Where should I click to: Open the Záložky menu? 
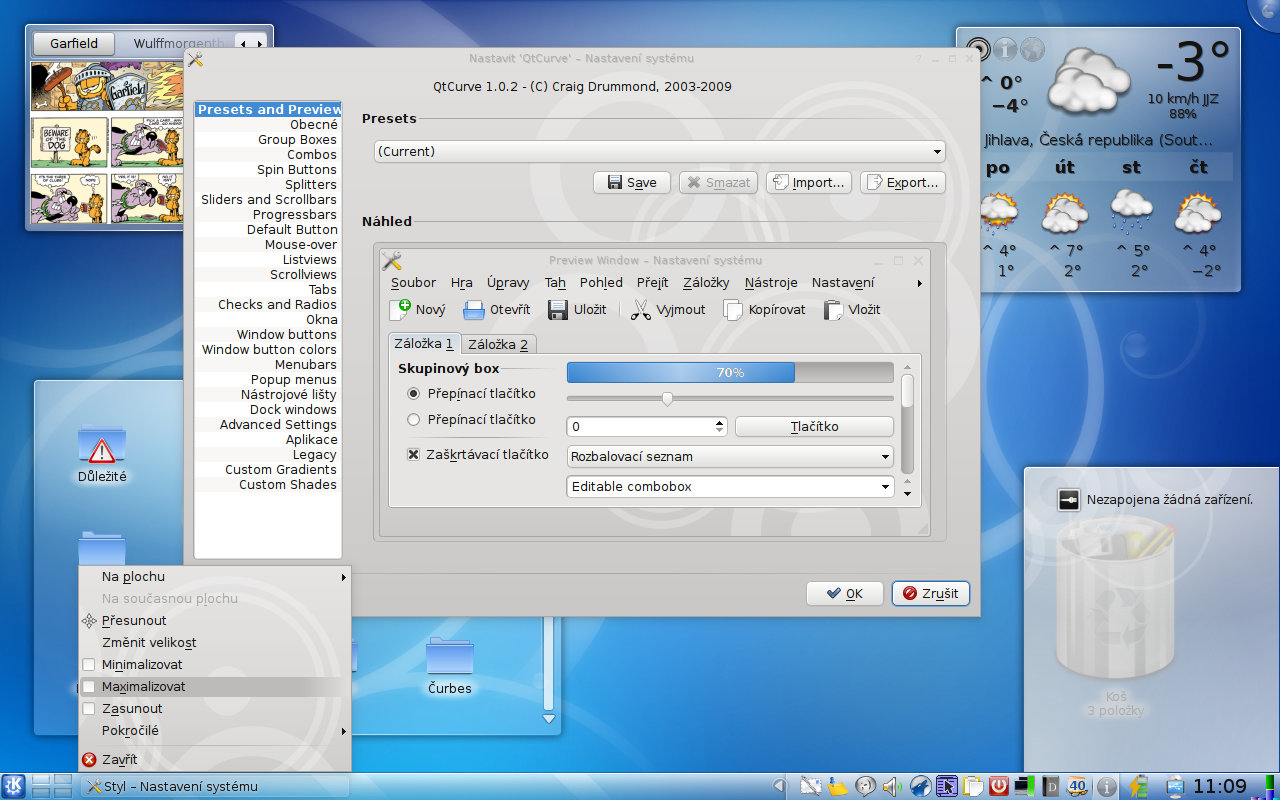(706, 283)
